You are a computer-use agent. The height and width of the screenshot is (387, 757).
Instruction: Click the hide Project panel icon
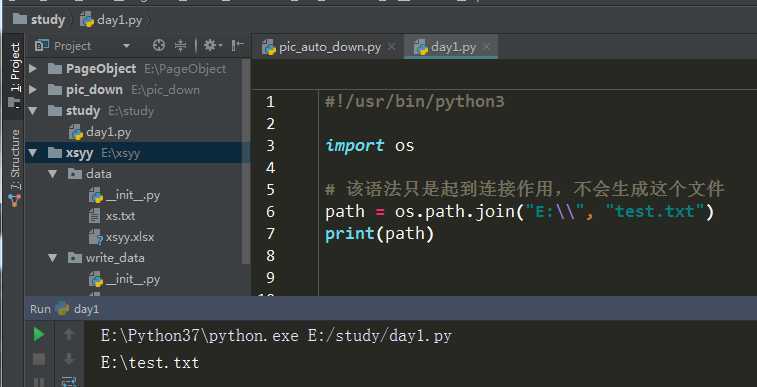pyautogui.click(x=238, y=46)
